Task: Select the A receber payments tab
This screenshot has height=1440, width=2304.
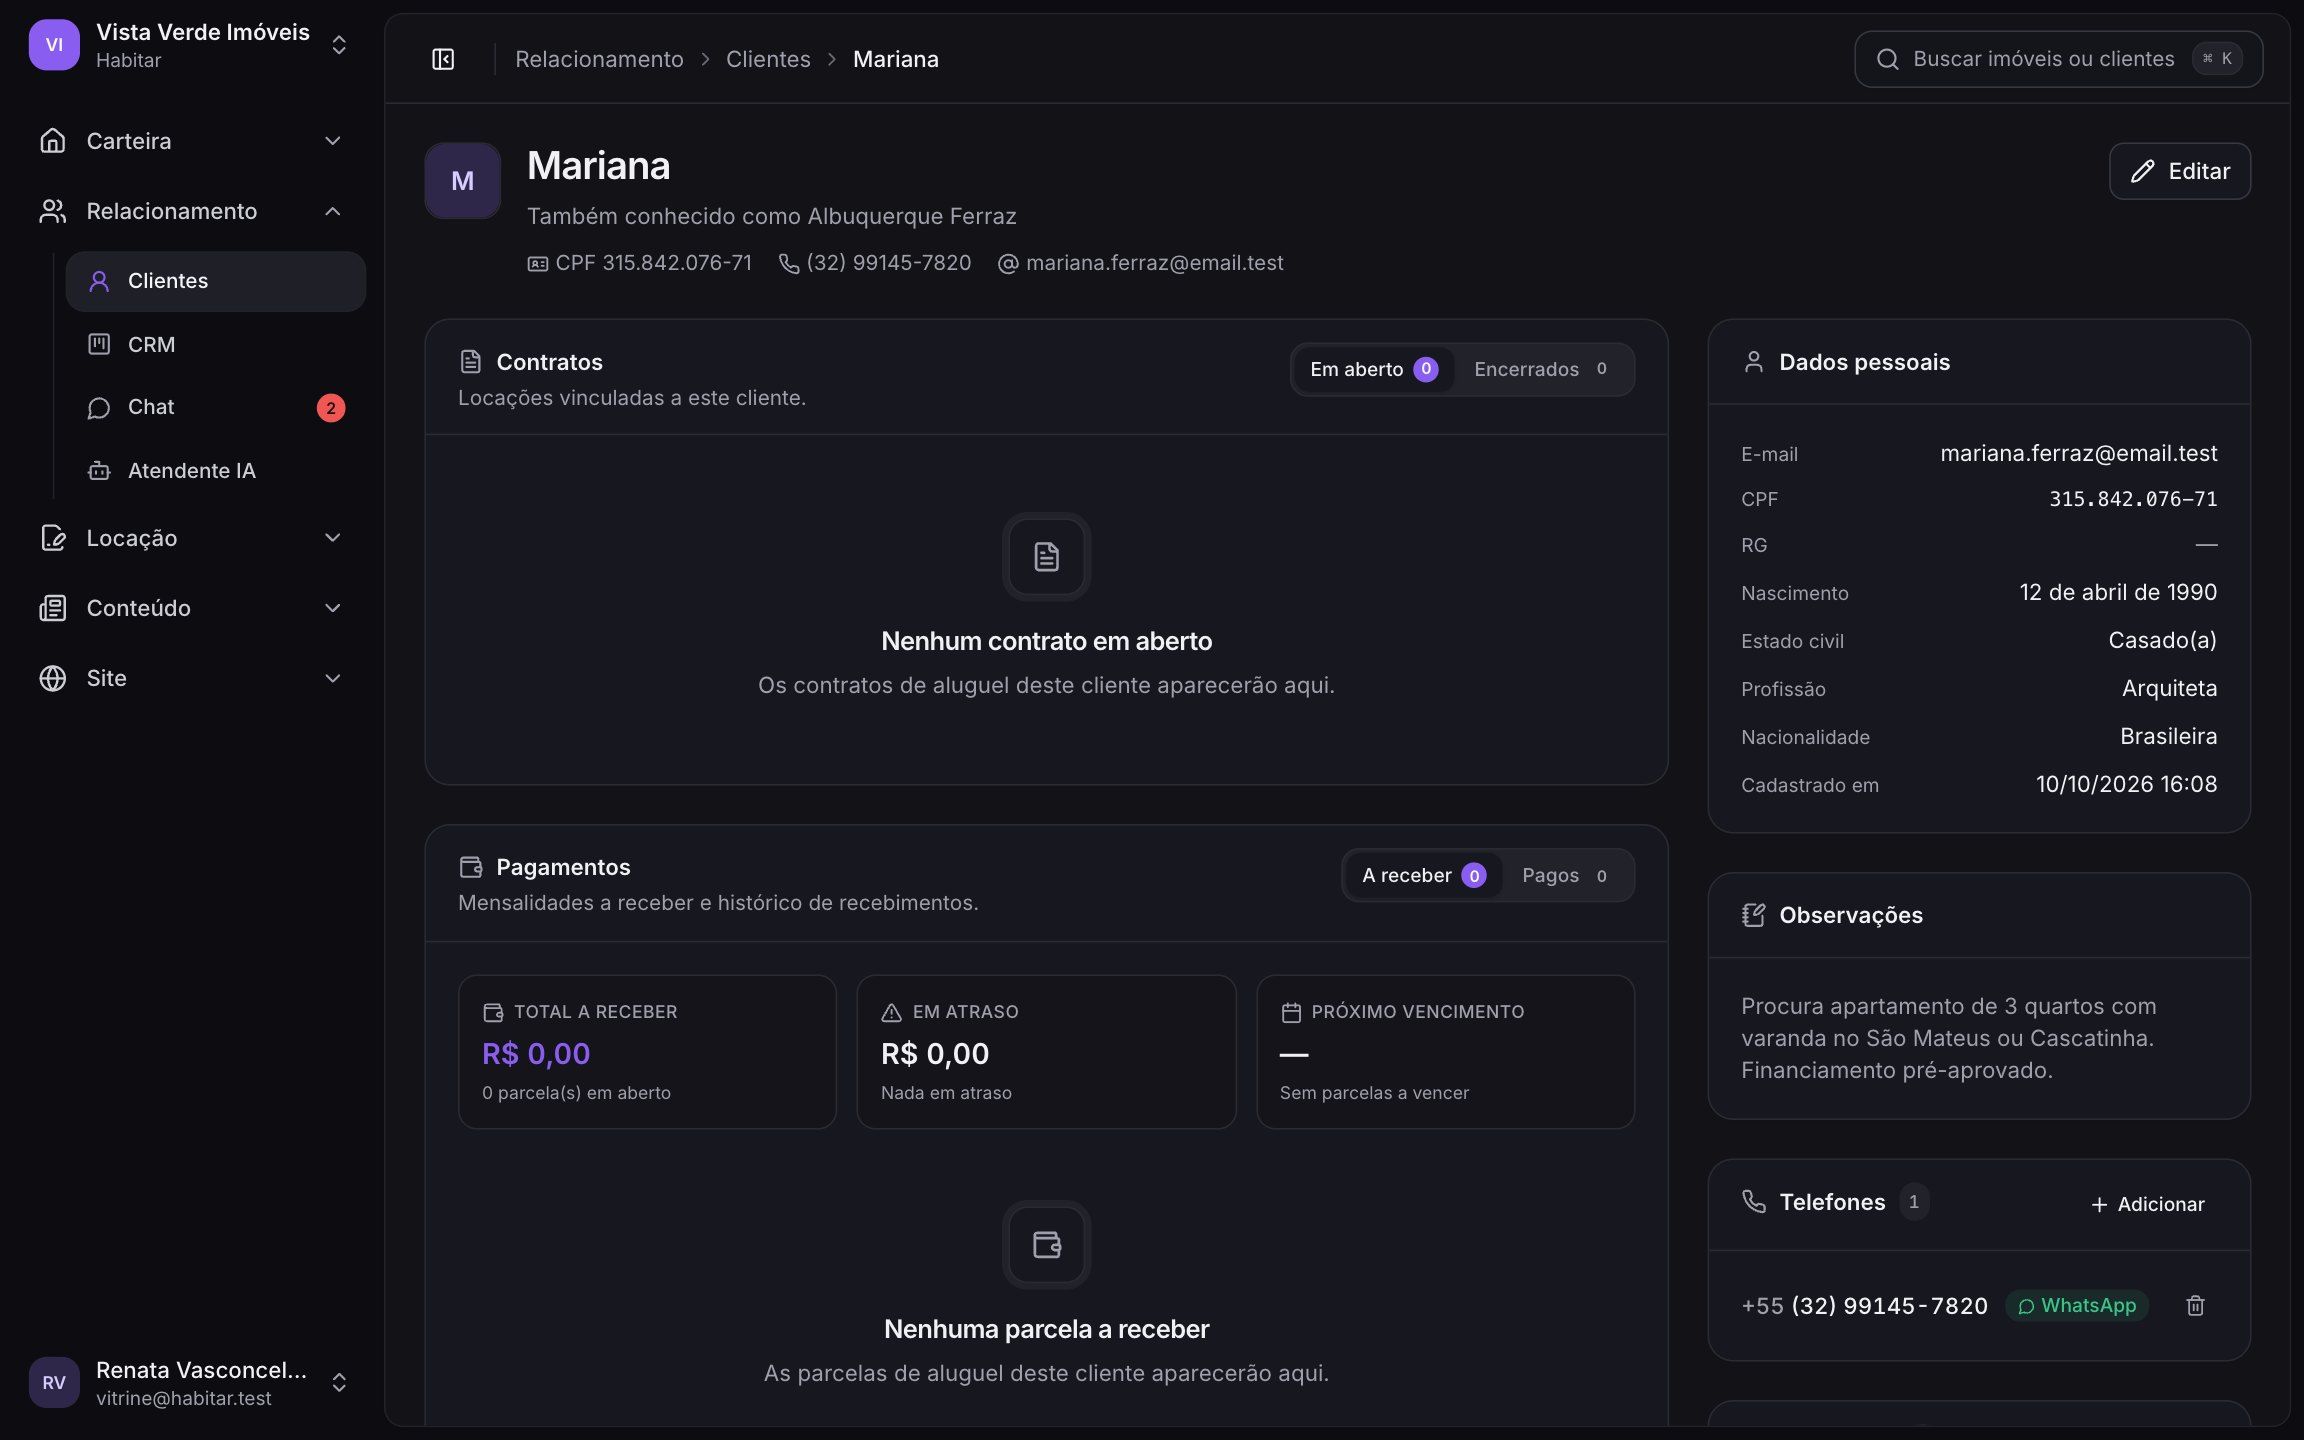Action: click(x=1423, y=875)
